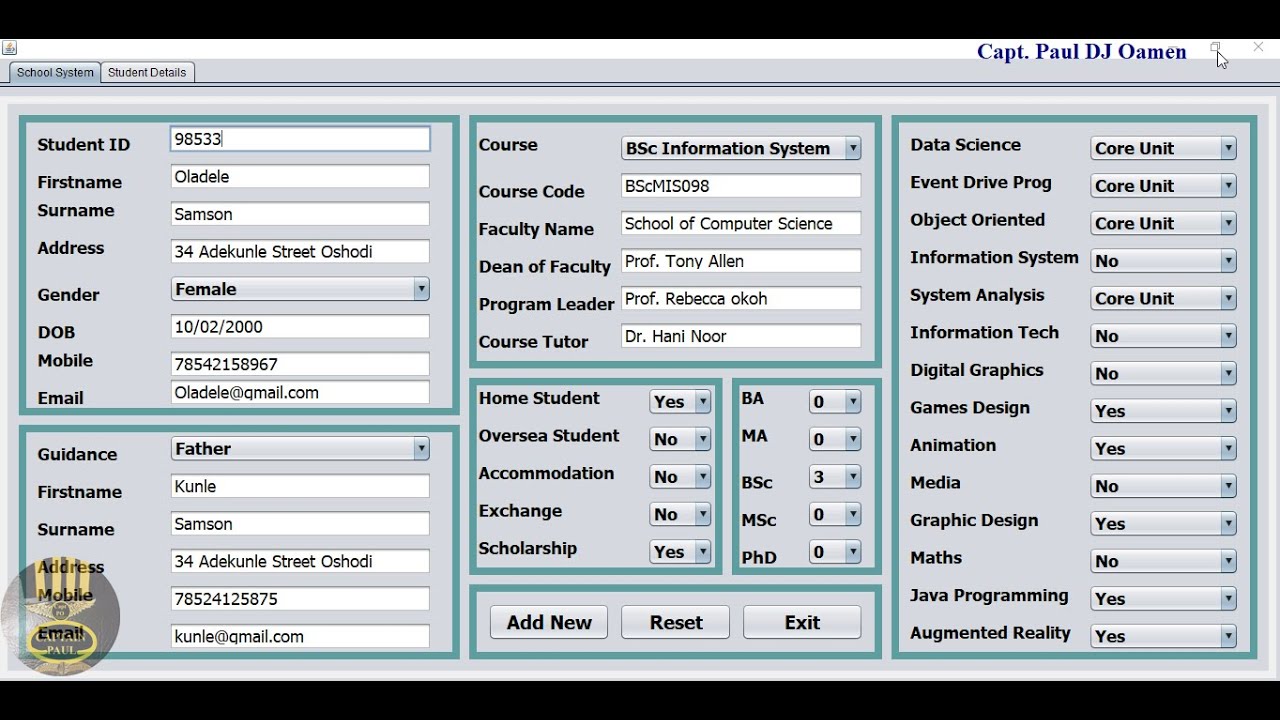Open the BA count dropdown
Image resolution: width=1280 pixels, height=720 pixels.
[x=835, y=402]
